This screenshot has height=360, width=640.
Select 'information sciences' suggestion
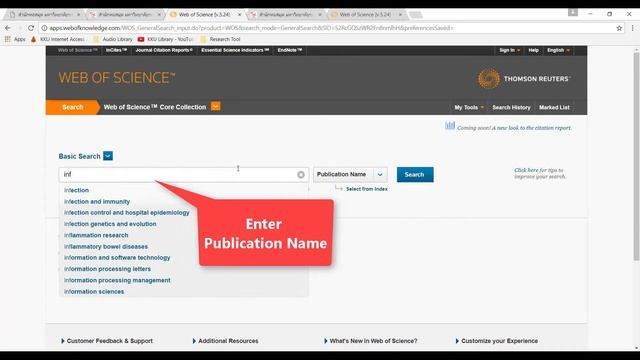point(94,292)
